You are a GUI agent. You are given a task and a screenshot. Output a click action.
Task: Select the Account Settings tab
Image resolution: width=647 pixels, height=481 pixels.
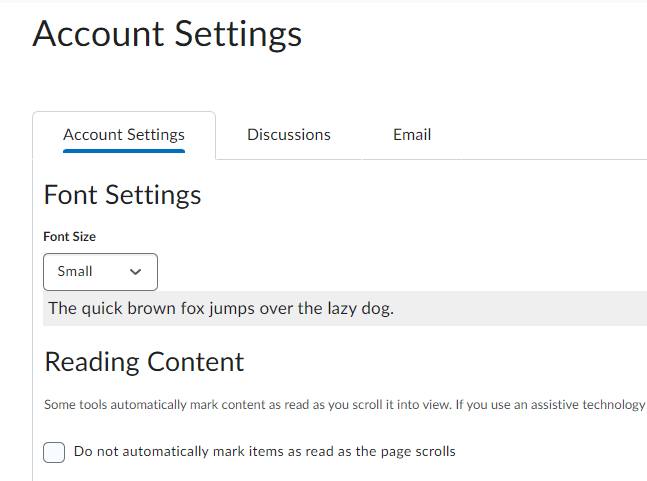coord(124,135)
